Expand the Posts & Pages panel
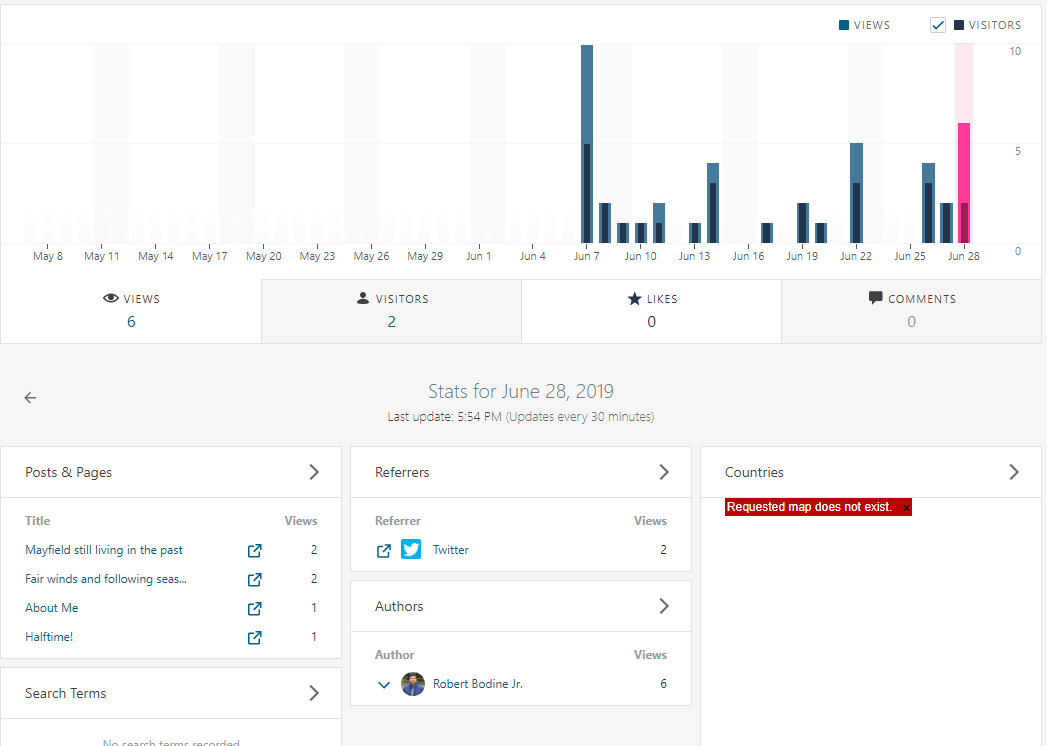1047x746 pixels. point(314,472)
